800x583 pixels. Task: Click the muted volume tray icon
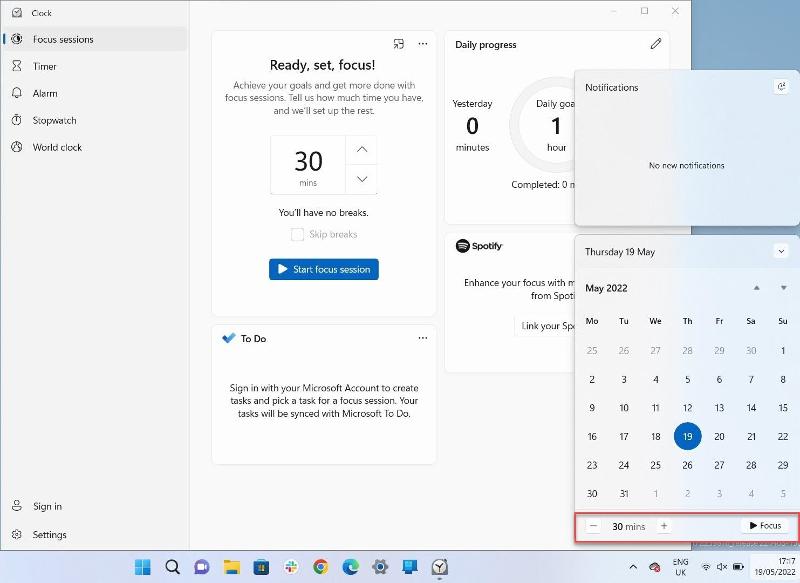721,567
